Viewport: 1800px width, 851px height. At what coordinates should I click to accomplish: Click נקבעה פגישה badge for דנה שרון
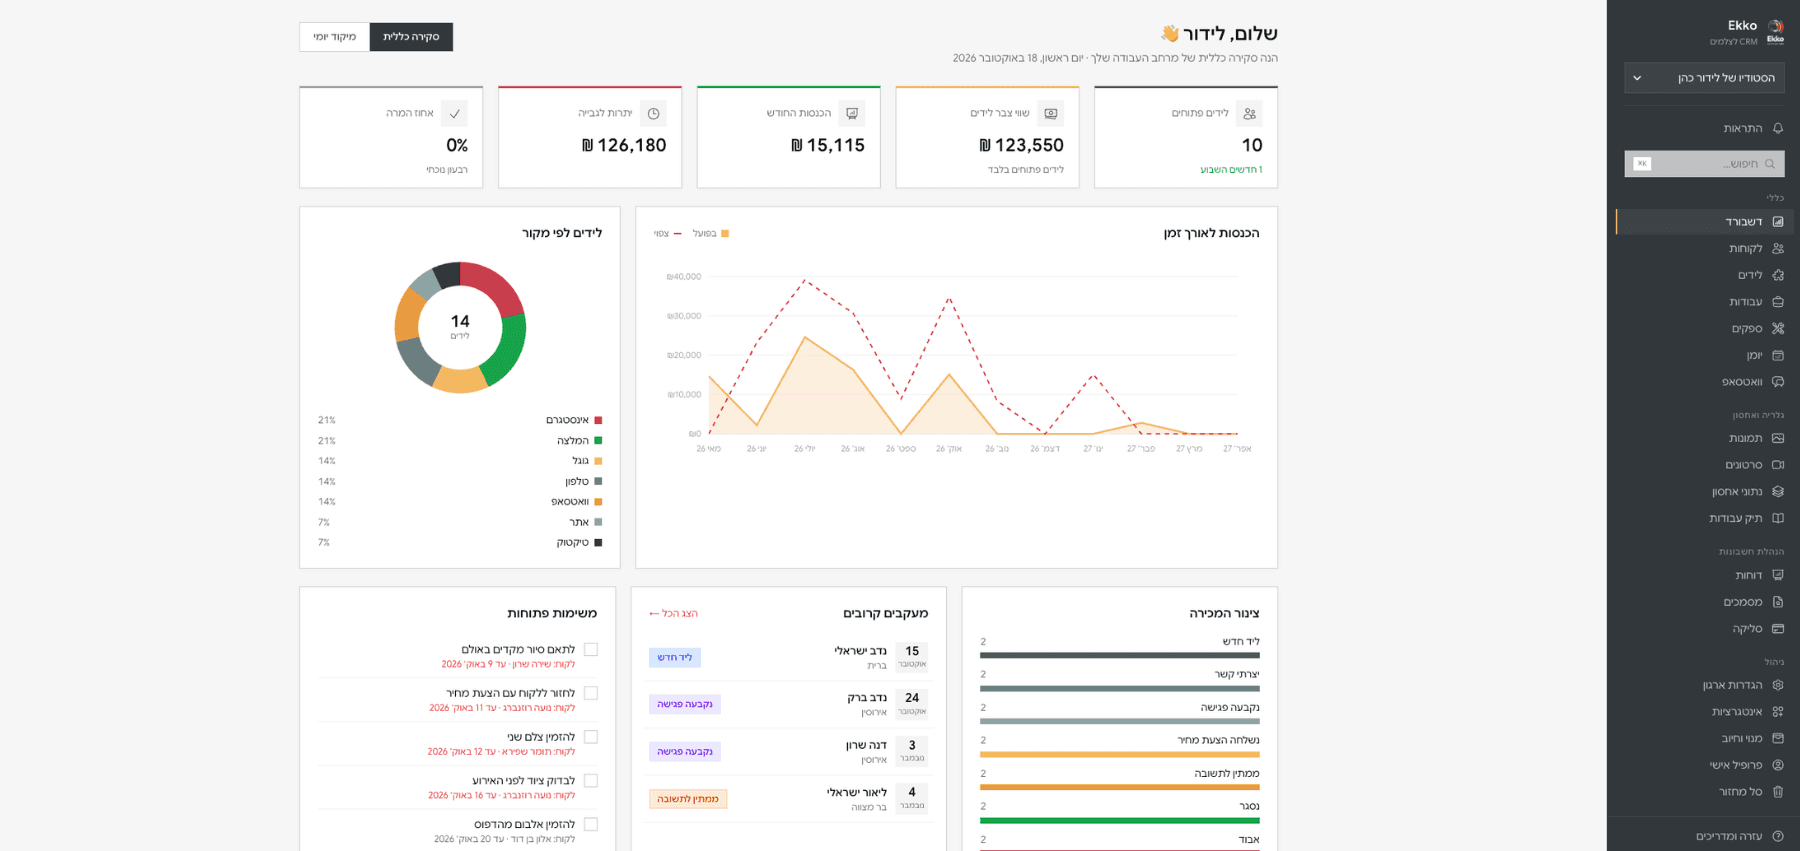pos(685,752)
